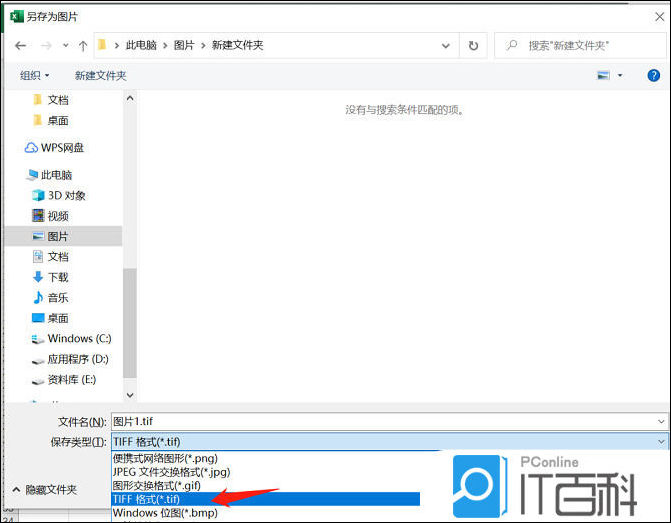Click the magnifier search icon
Screen dimensions: 671x523
511,45
